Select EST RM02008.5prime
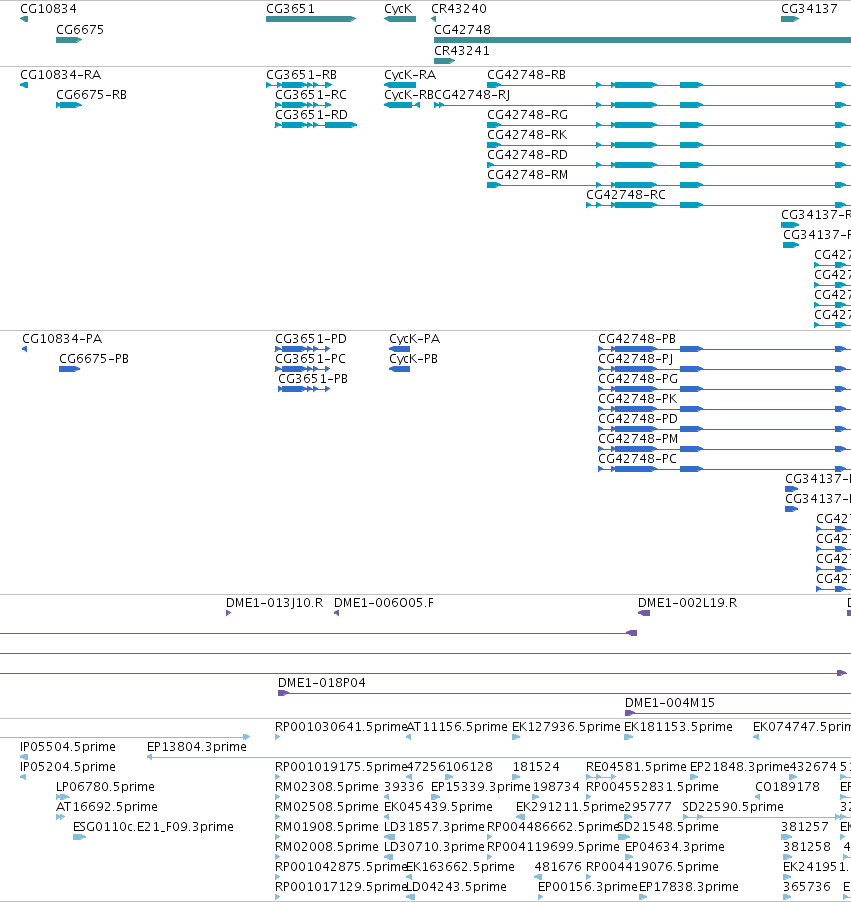This screenshot has height=902, width=851. [x=327, y=846]
